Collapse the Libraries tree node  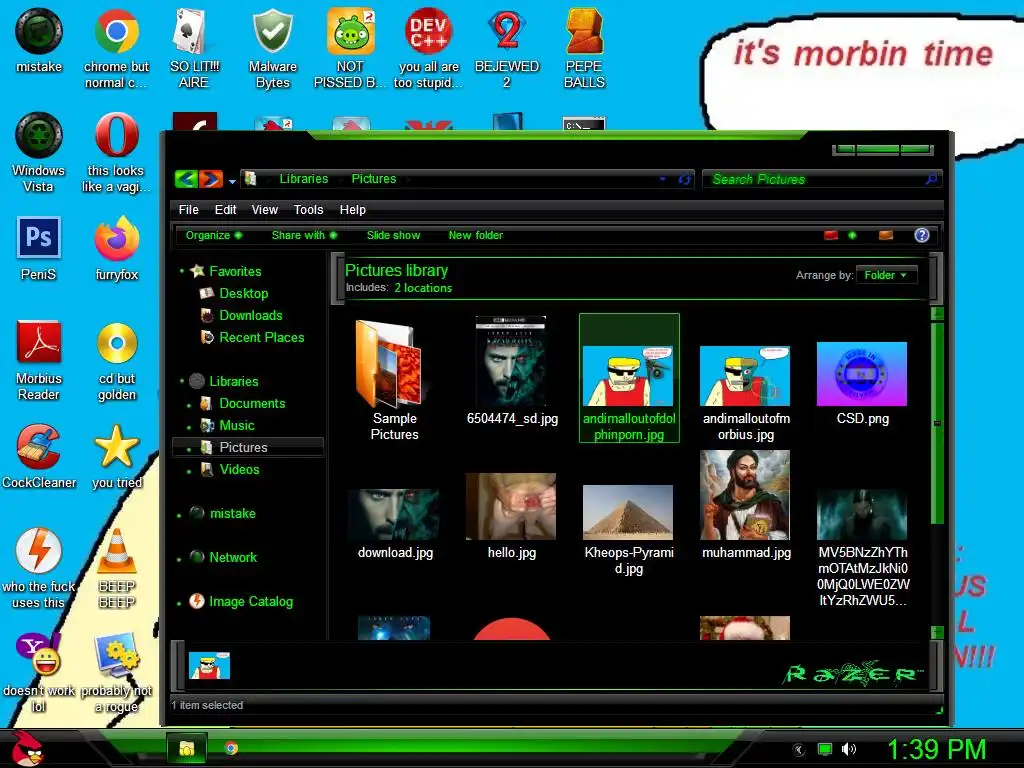click(182, 381)
